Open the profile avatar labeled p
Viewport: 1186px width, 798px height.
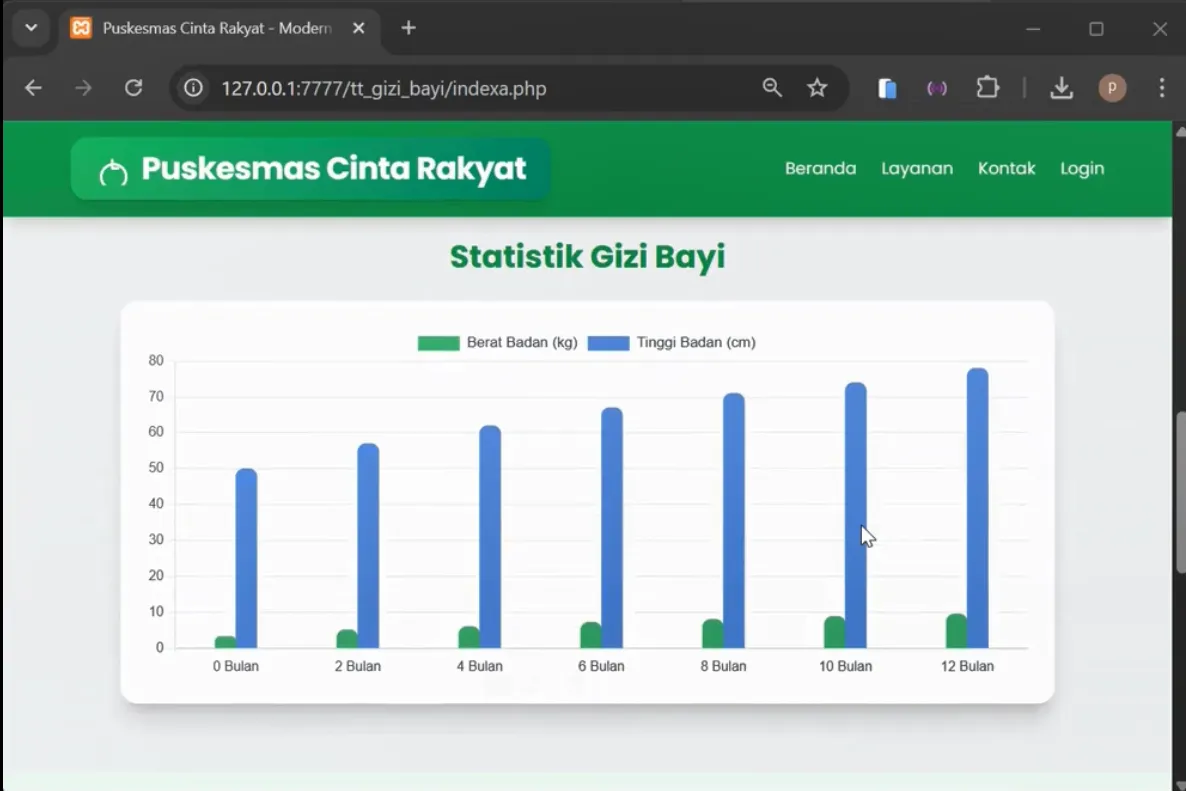(x=1113, y=88)
